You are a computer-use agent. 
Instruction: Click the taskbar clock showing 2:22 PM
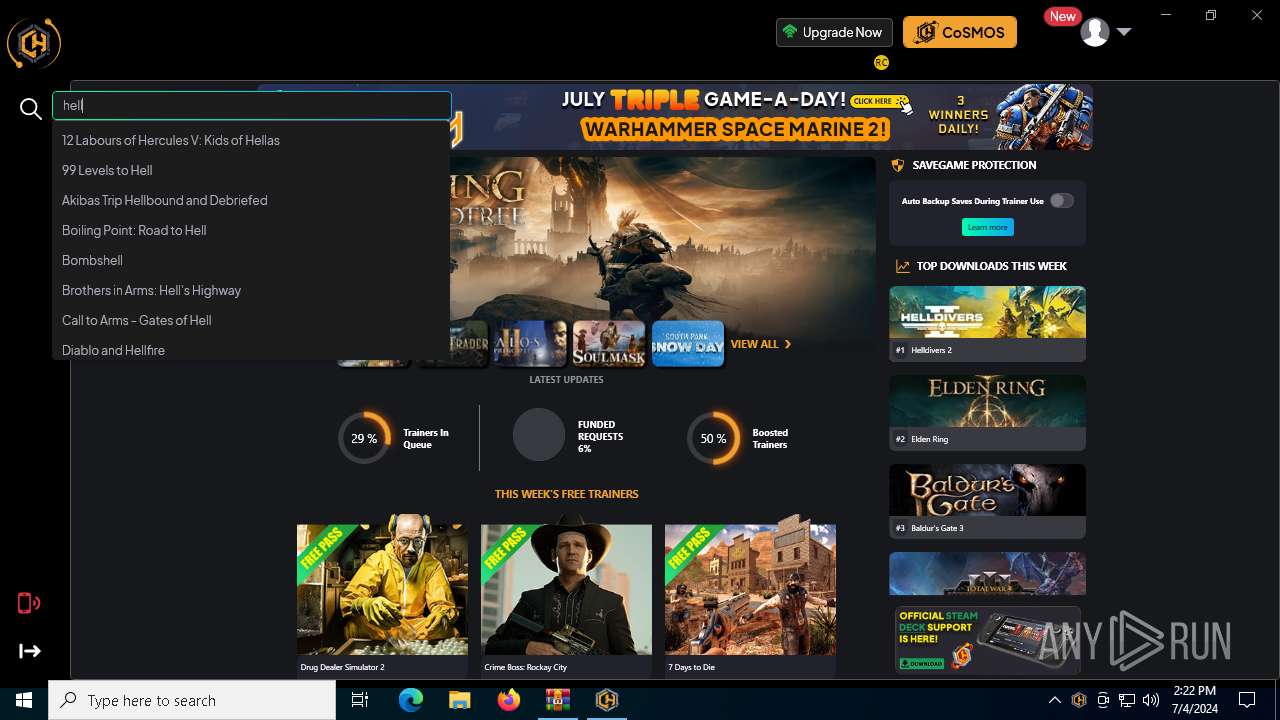point(1195,700)
